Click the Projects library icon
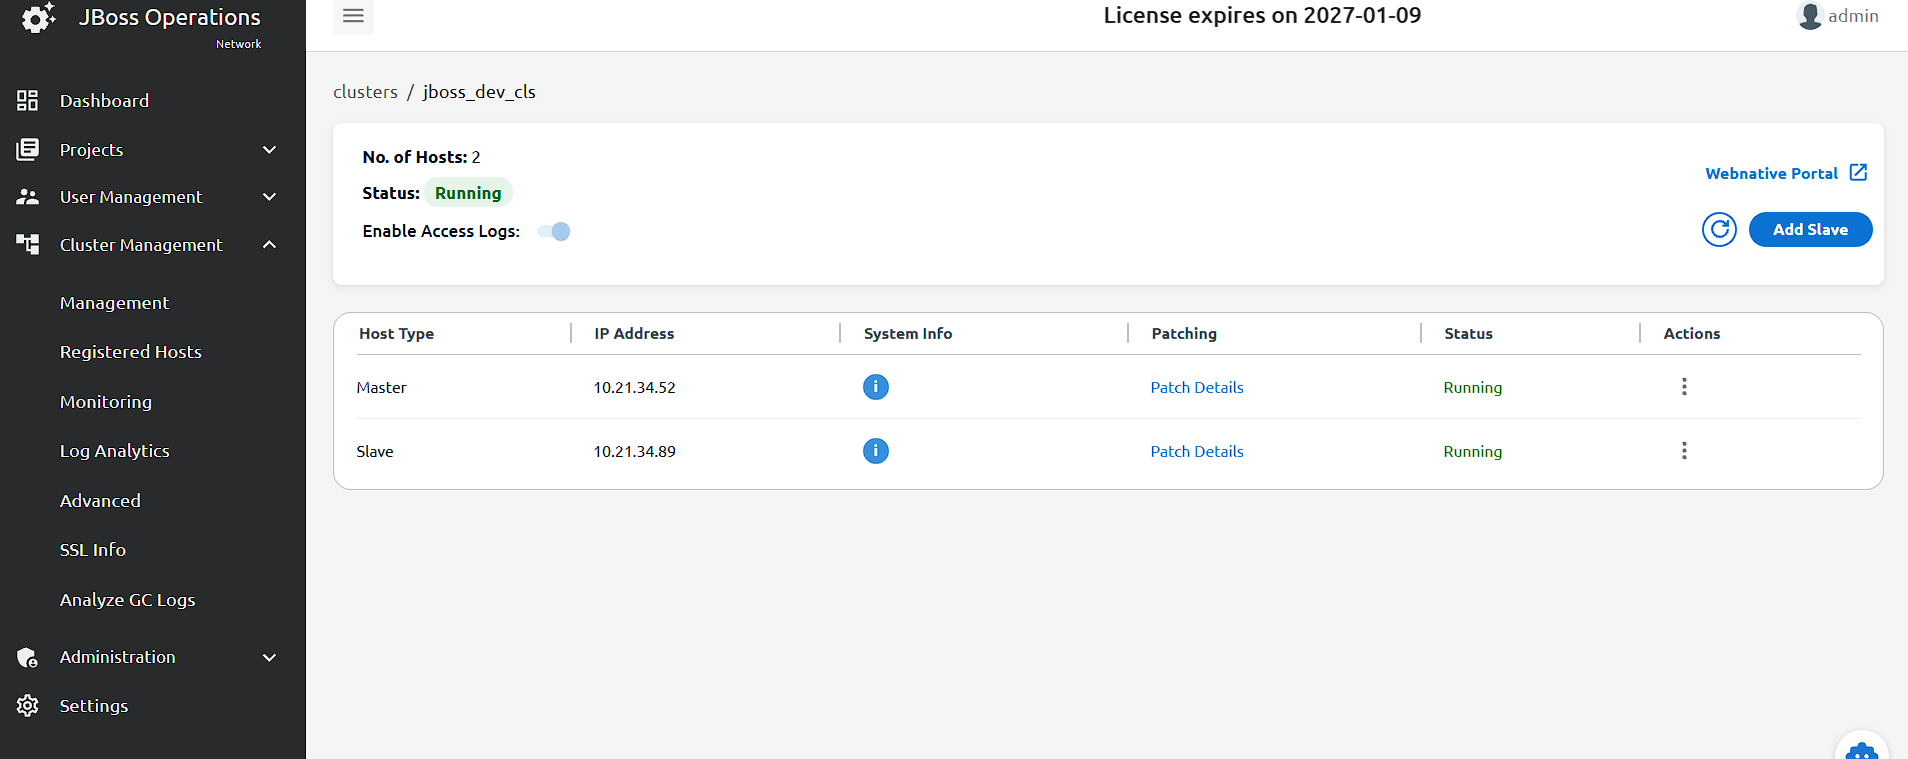 (x=28, y=149)
